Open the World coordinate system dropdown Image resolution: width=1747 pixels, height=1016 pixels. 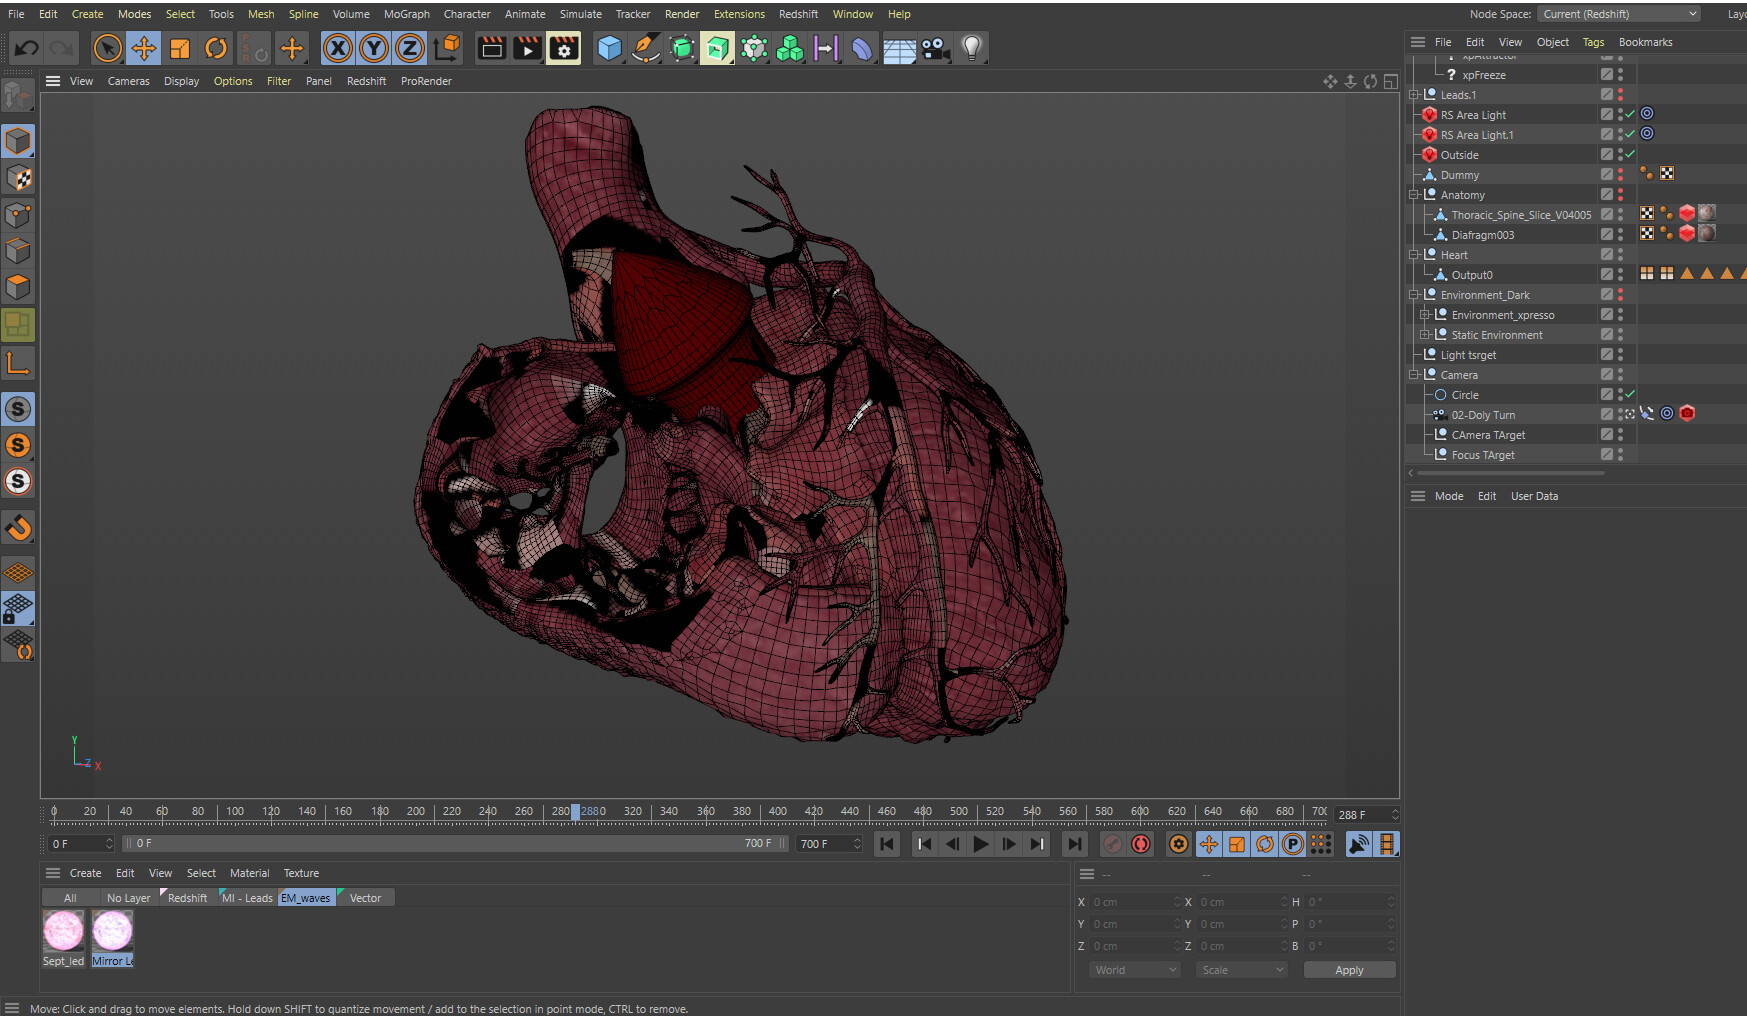[x=1134, y=970]
